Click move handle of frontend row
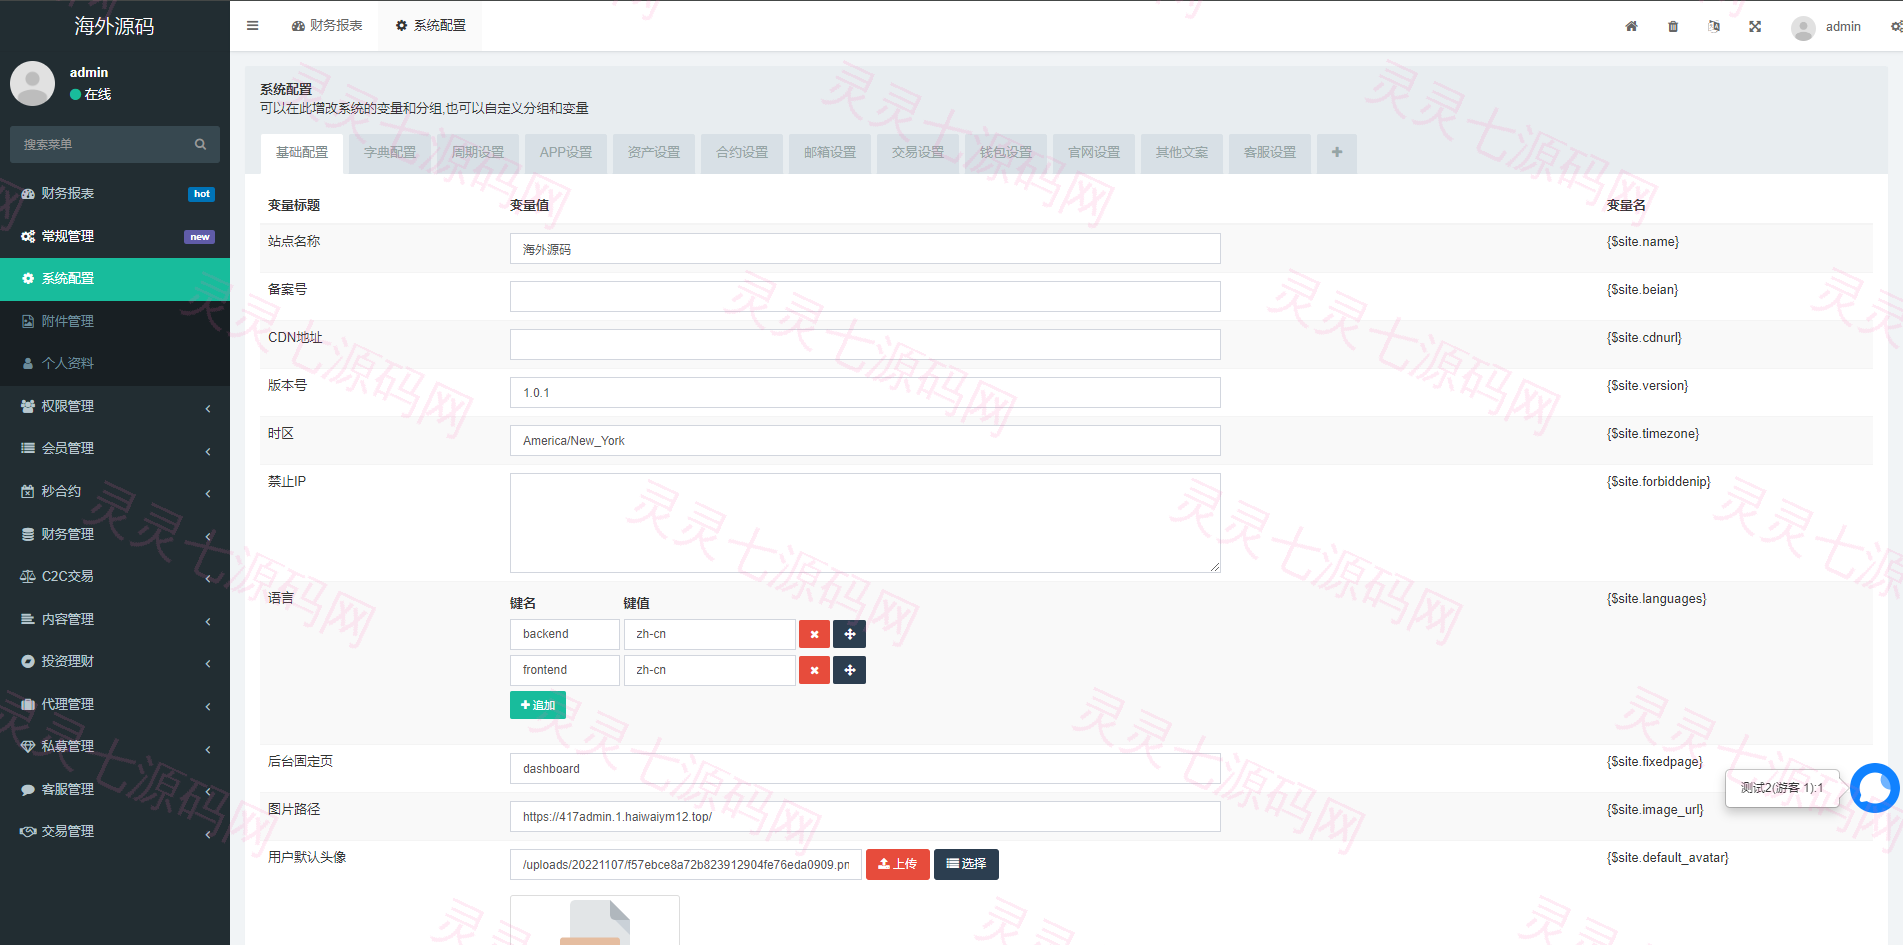The image size is (1903, 945). pos(849,670)
